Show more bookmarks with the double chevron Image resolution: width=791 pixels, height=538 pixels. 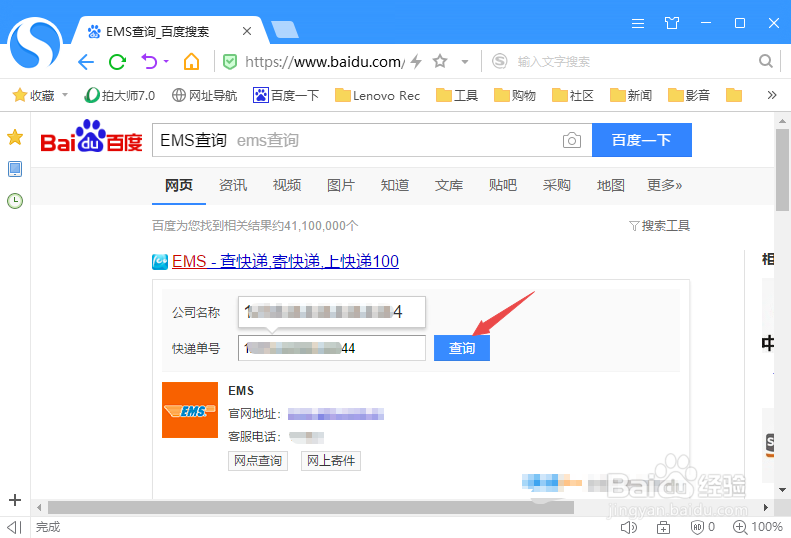(x=771, y=95)
